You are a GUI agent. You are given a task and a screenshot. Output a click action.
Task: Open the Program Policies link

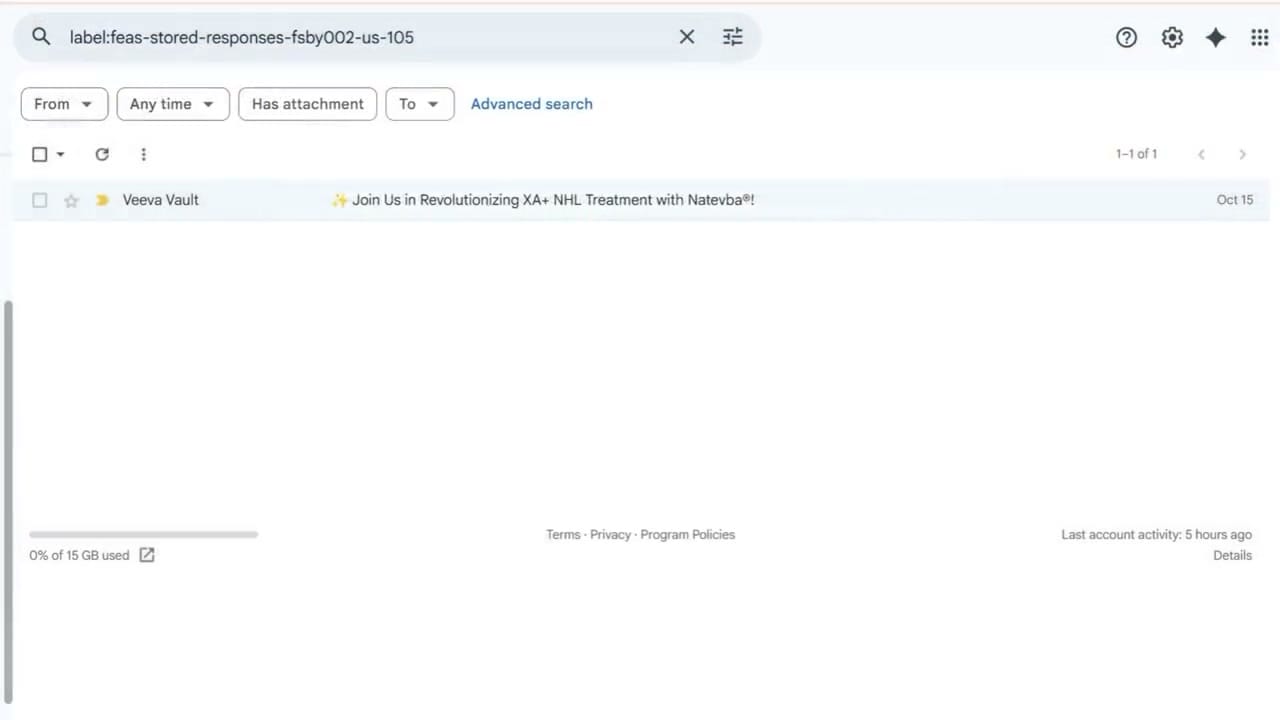click(x=688, y=535)
